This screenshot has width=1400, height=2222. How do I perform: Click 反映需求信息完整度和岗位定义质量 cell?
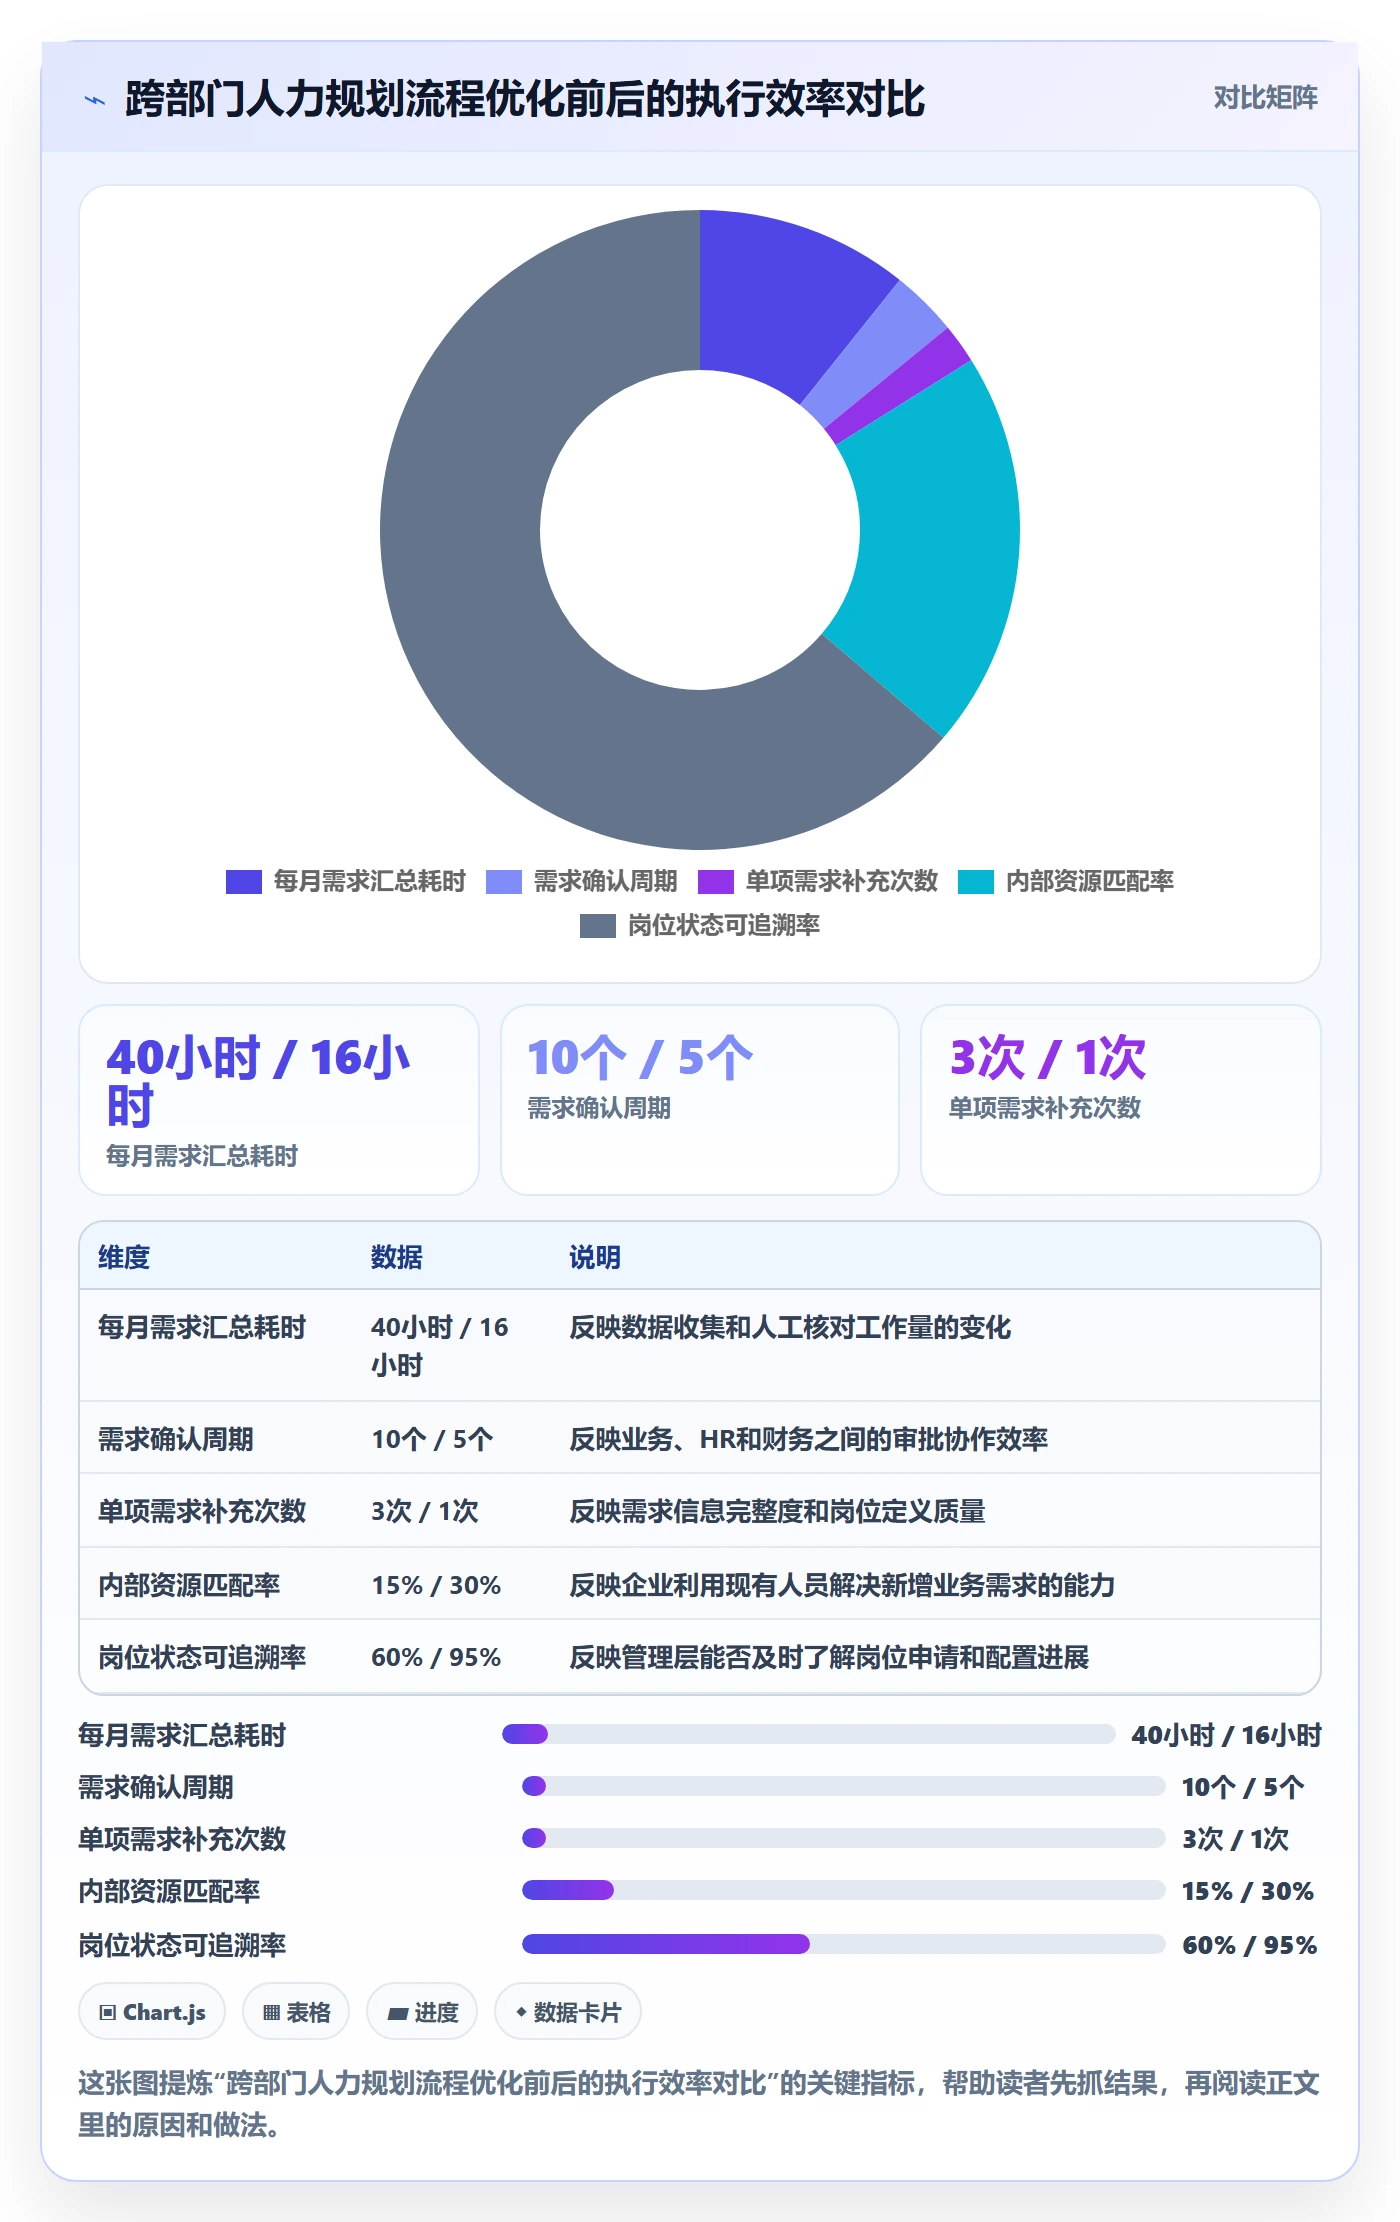[777, 1511]
